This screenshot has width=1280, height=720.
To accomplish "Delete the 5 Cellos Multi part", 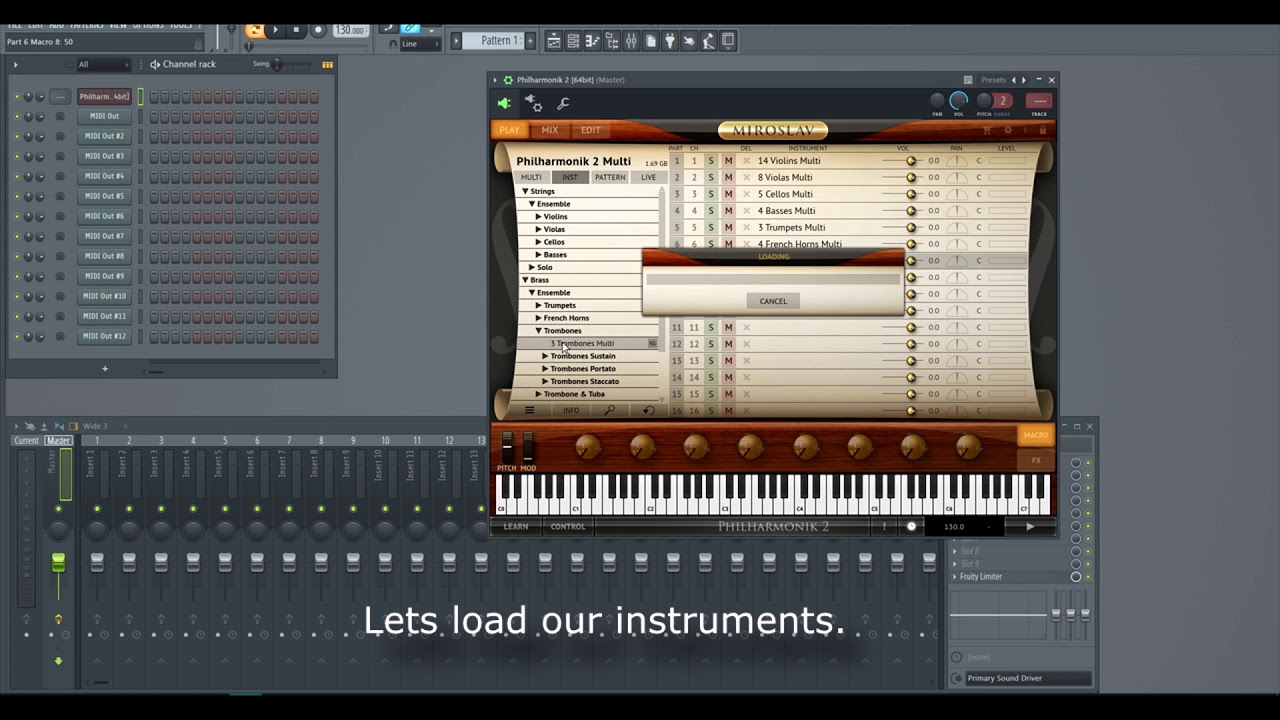I will pos(746,194).
